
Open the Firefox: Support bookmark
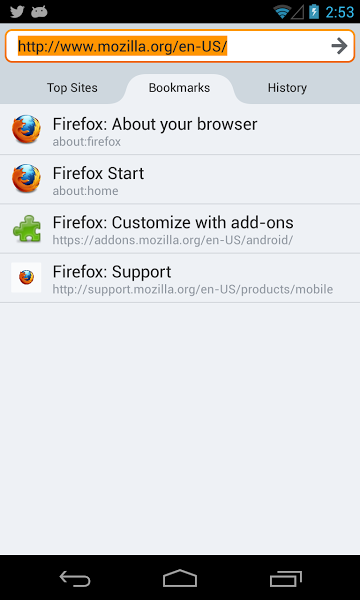pos(180,278)
